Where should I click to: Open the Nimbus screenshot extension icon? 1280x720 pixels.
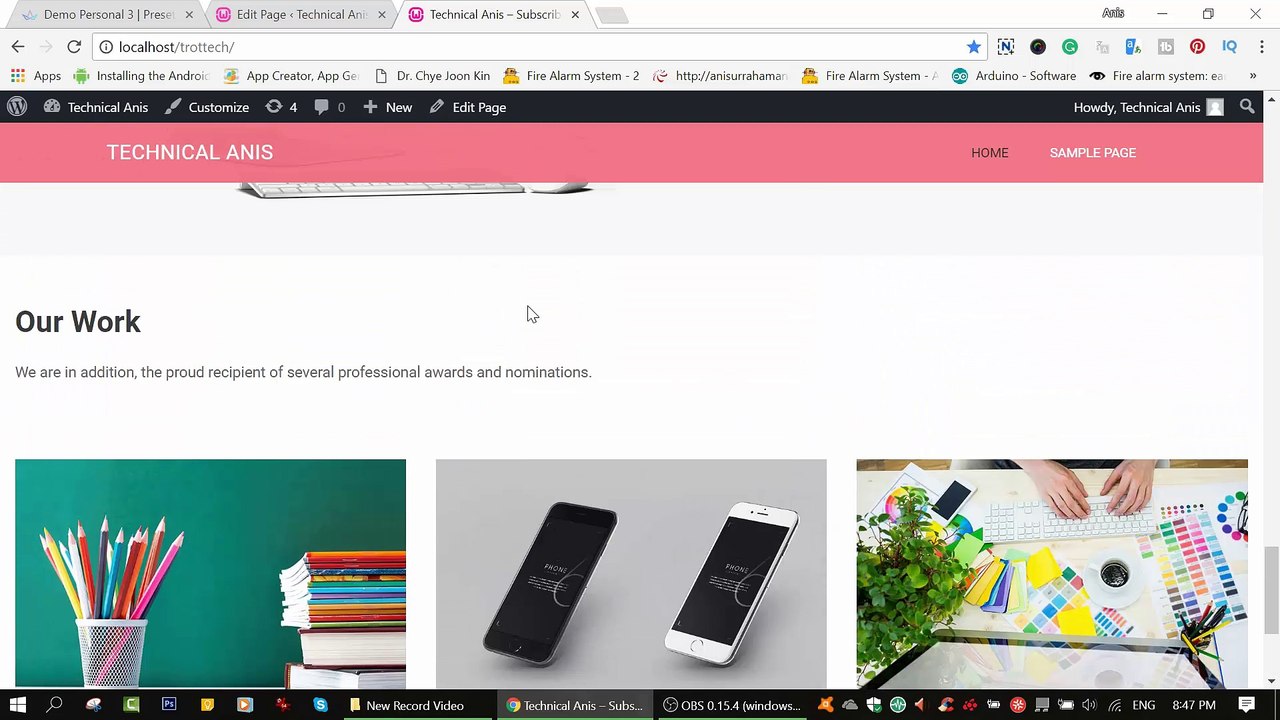click(x=1006, y=47)
